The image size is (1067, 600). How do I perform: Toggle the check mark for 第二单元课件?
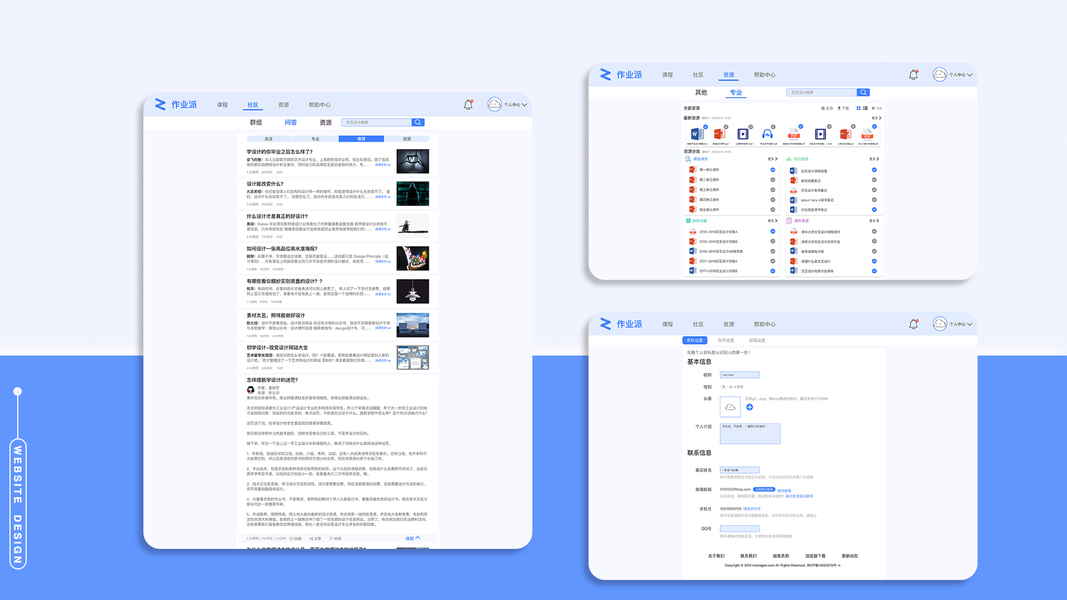point(772,180)
